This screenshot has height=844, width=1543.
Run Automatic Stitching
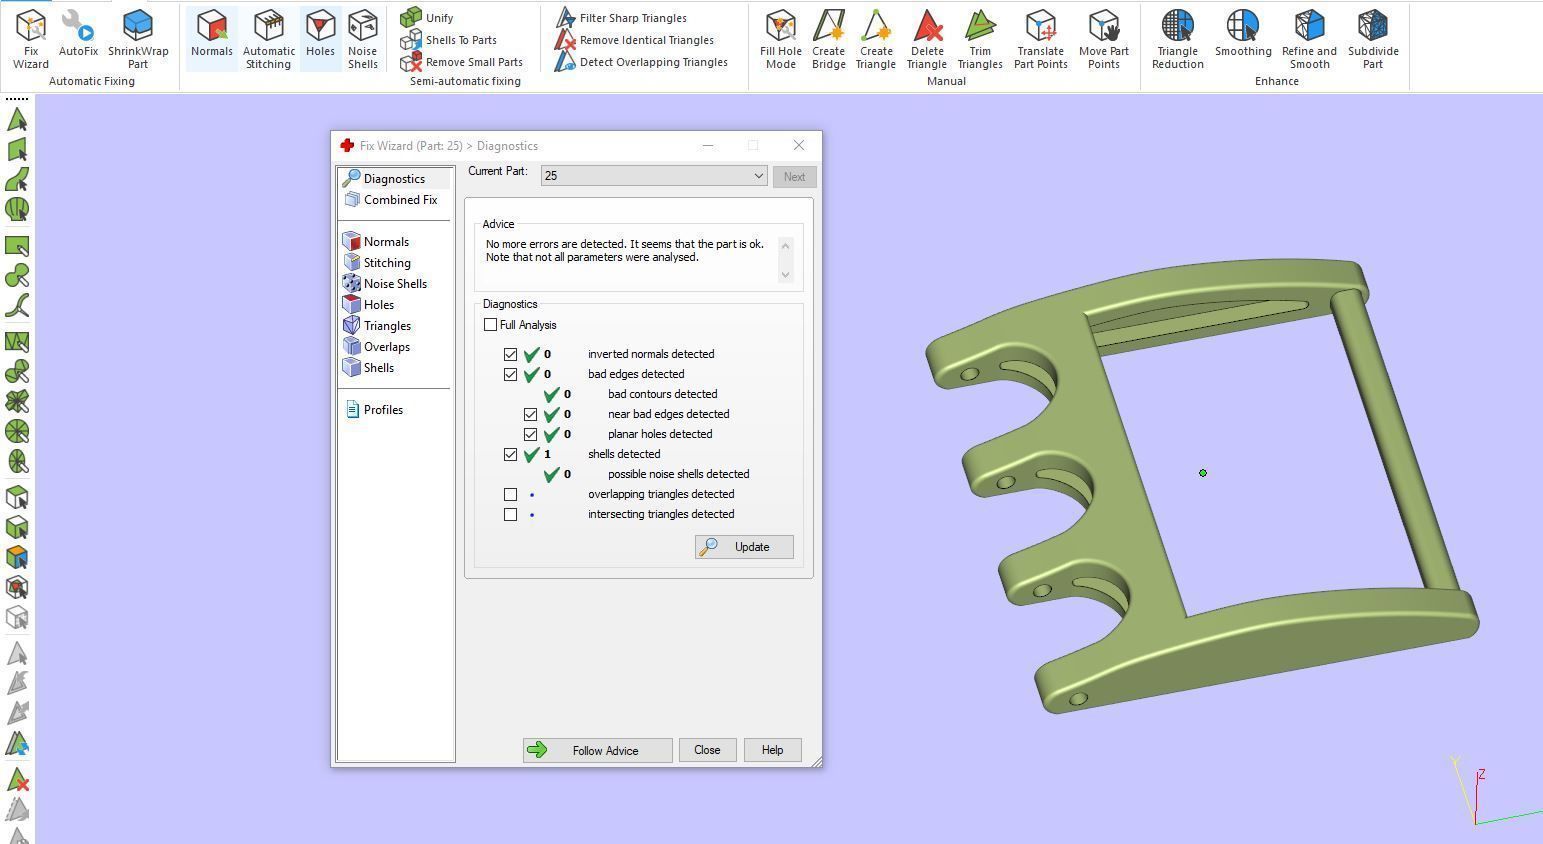pyautogui.click(x=269, y=39)
